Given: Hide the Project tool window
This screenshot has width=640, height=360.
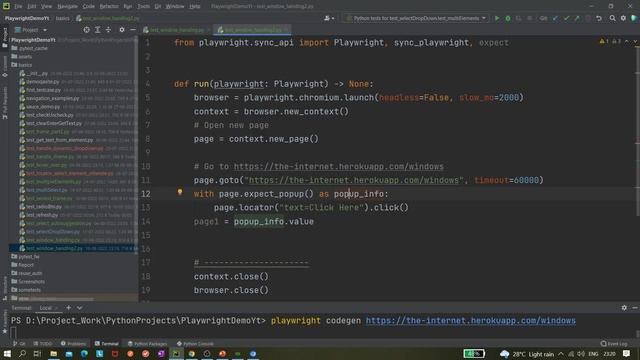Looking at the screenshot, I should pos(133,30).
